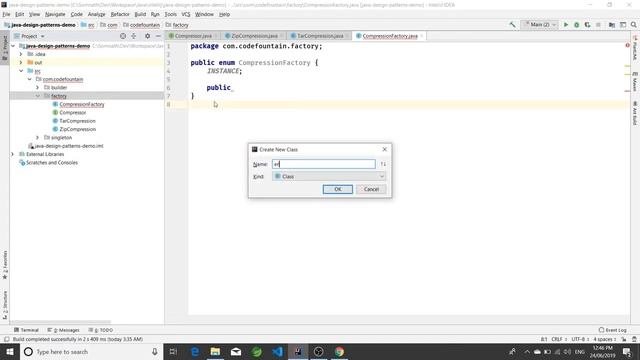The image size is (640, 360).
Task: Open the Terminal tool window
Action: coord(26,330)
